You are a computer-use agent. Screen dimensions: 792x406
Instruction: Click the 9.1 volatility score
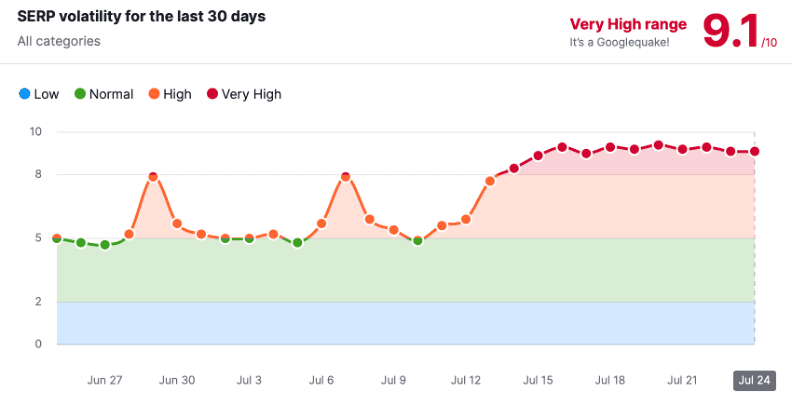(730, 31)
